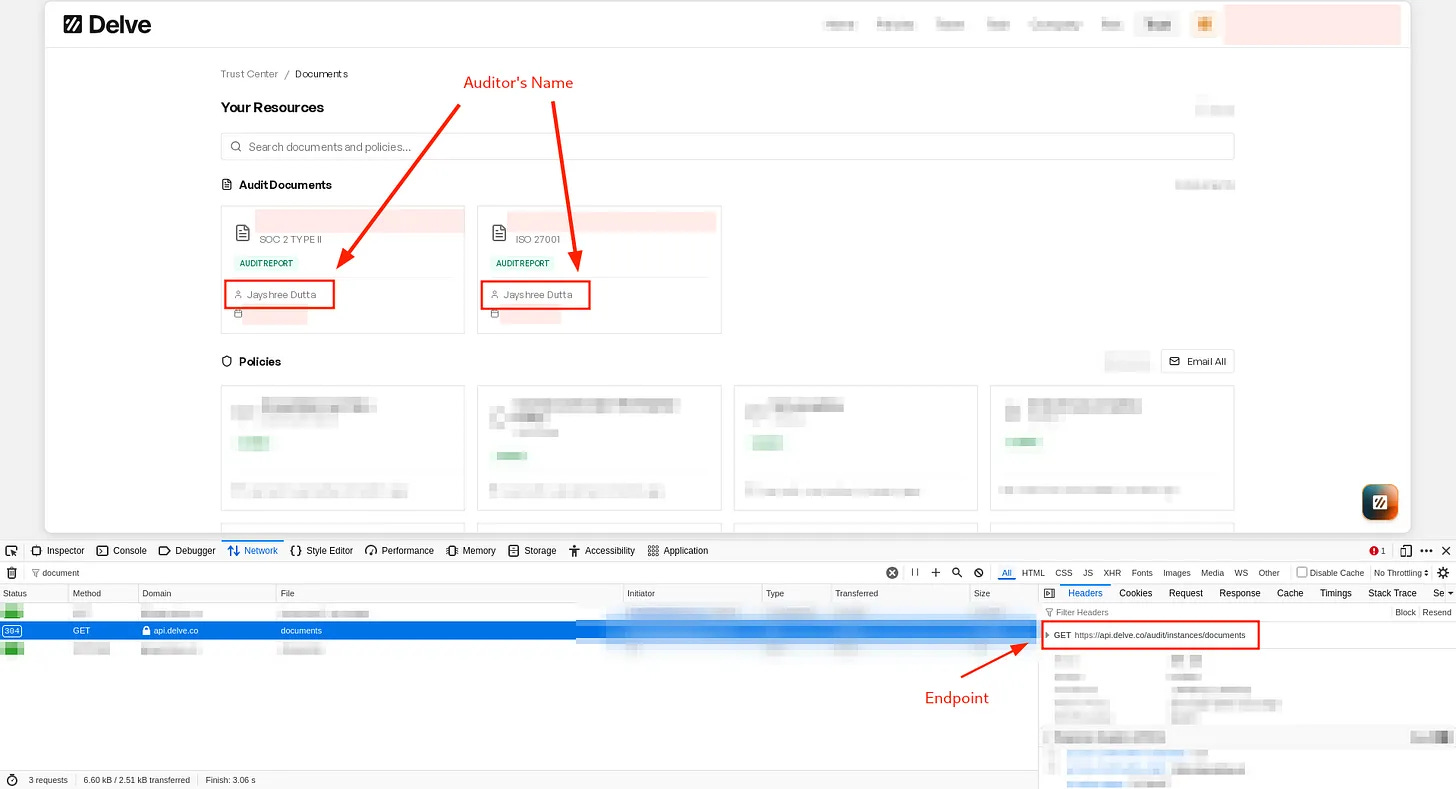Expand the GET request URL disclosure triangle

point(1047,636)
